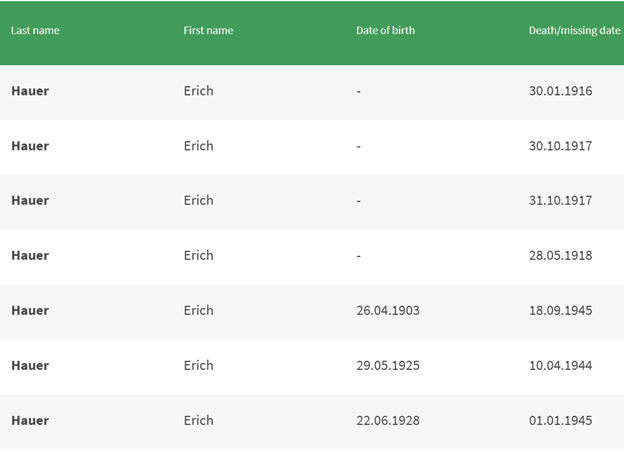Screen dimensions: 624x451
Task: Click Erich in the 30.01.1916 row
Action: tap(199, 91)
